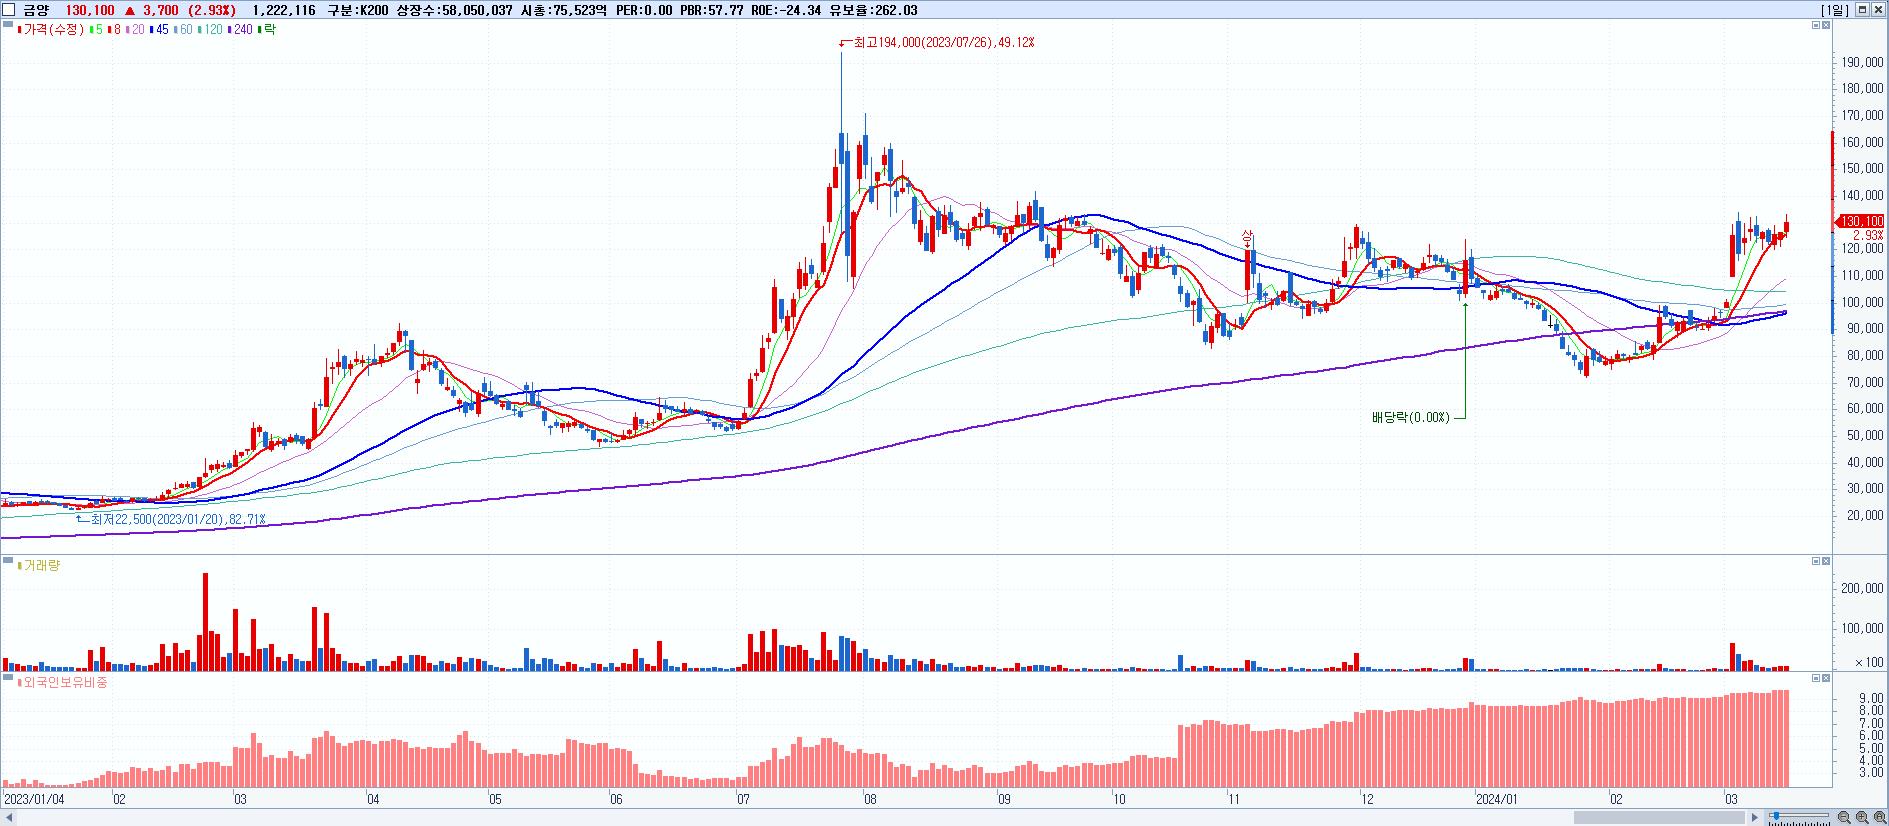
Task: Select the 20-day moving average legend
Action: [135, 30]
